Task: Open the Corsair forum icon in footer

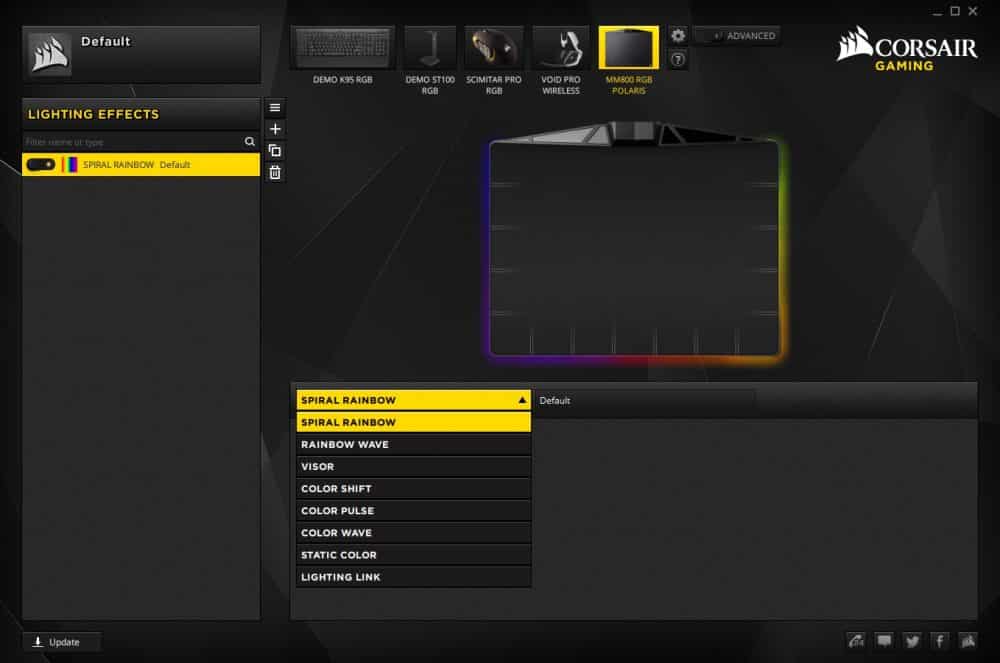Action: (x=856, y=641)
